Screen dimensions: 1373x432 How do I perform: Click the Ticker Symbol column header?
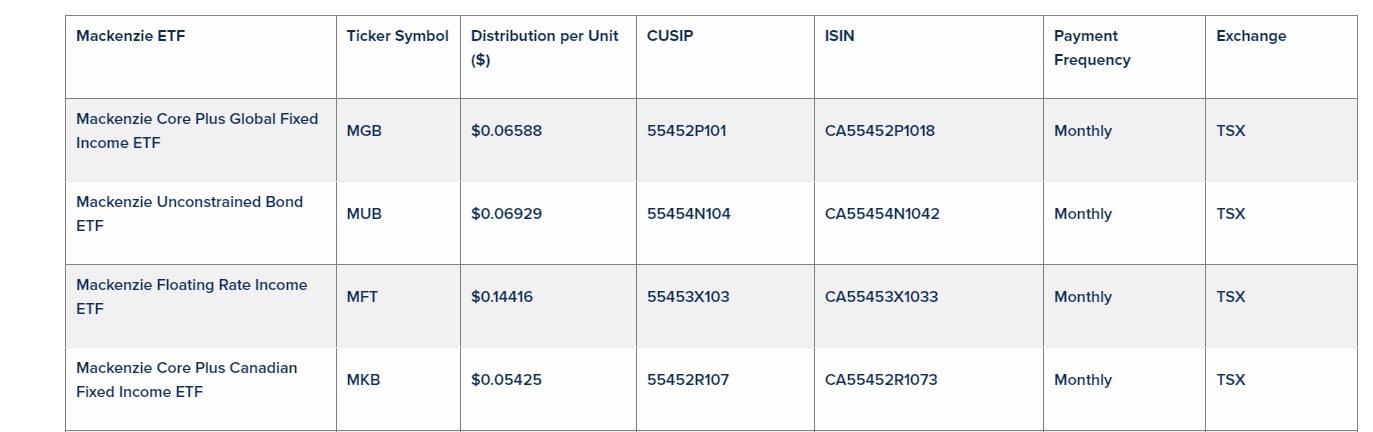pos(397,36)
